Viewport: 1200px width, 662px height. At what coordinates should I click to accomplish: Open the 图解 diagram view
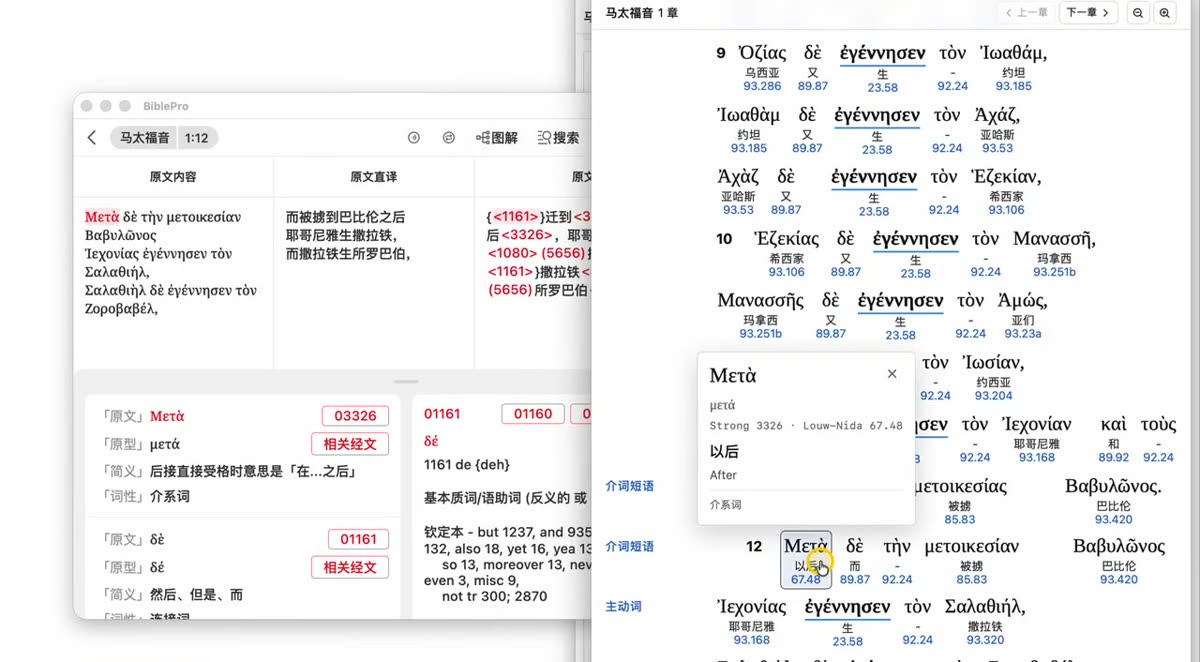click(497, 138)
